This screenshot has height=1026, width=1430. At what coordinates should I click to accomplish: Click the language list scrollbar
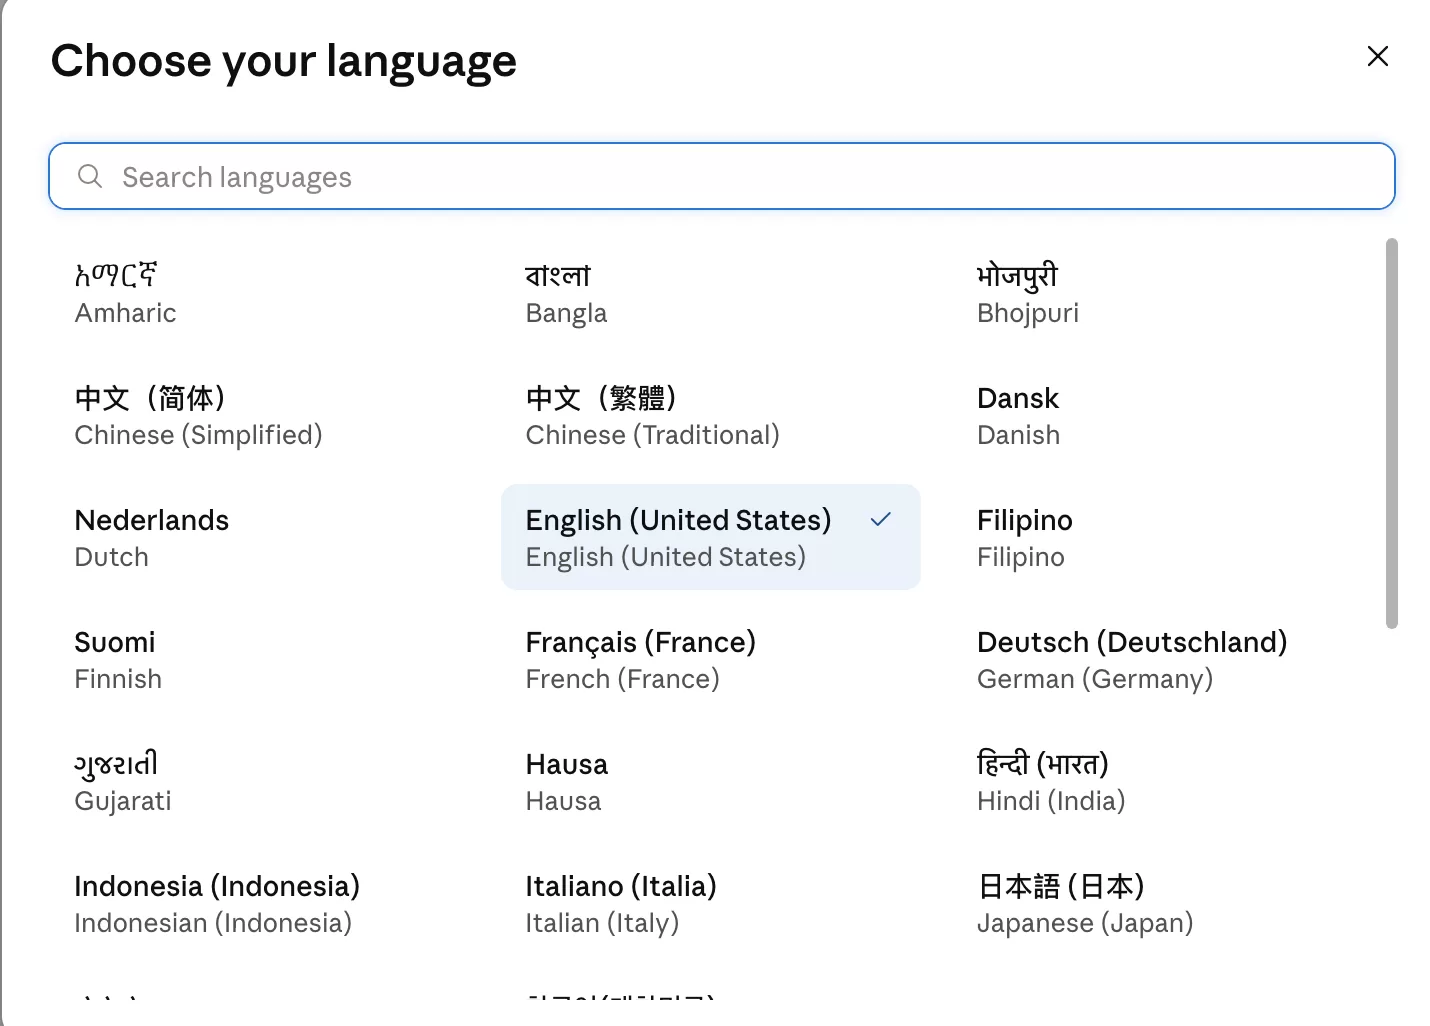pos(1391,433)
